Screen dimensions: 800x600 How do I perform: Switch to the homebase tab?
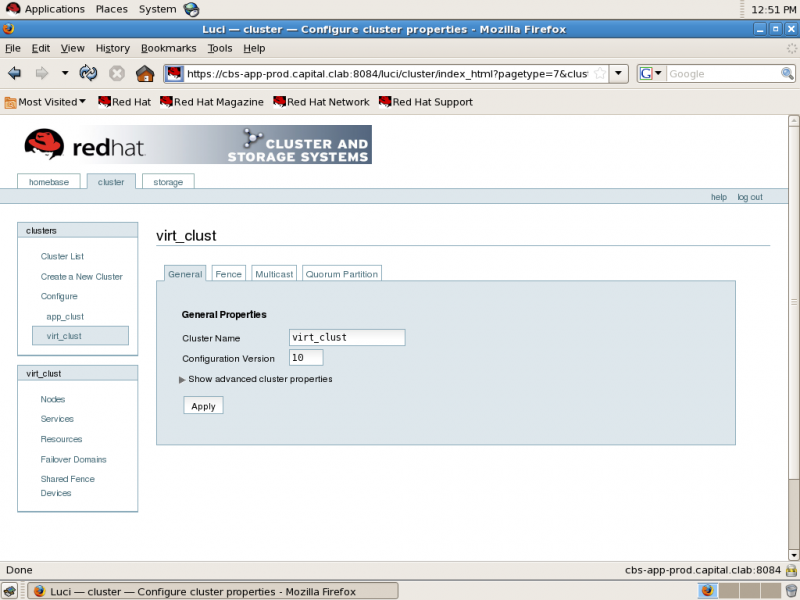(49, 182)
